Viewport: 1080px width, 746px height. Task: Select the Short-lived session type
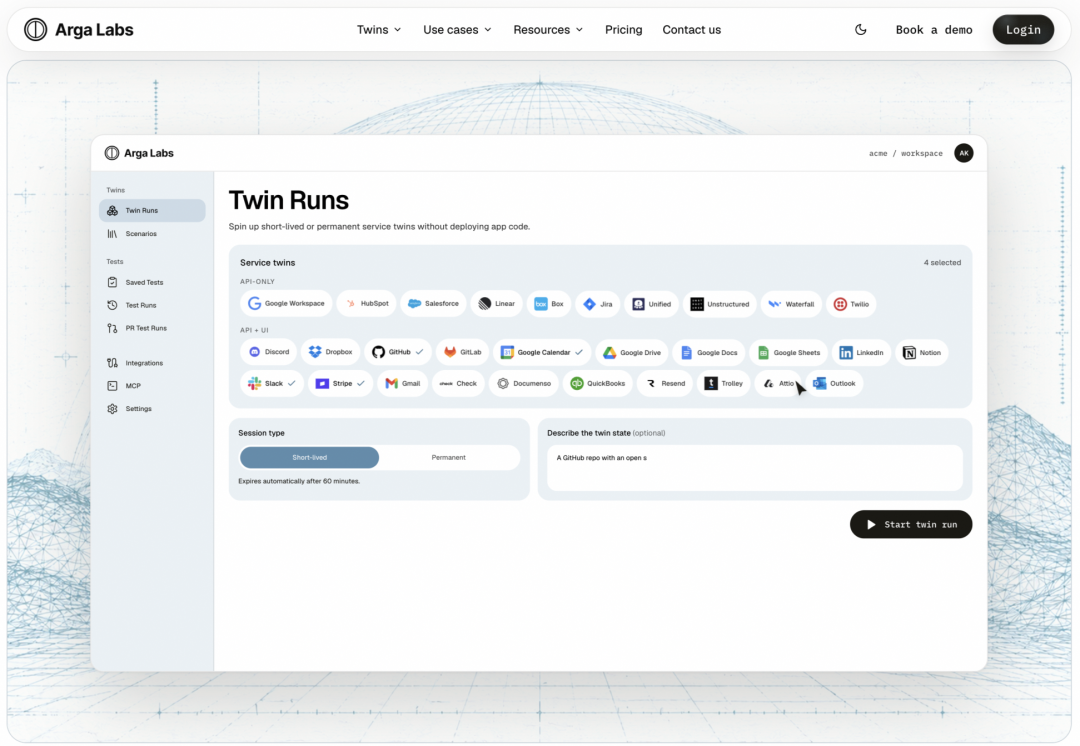click(x=309, y=457)
